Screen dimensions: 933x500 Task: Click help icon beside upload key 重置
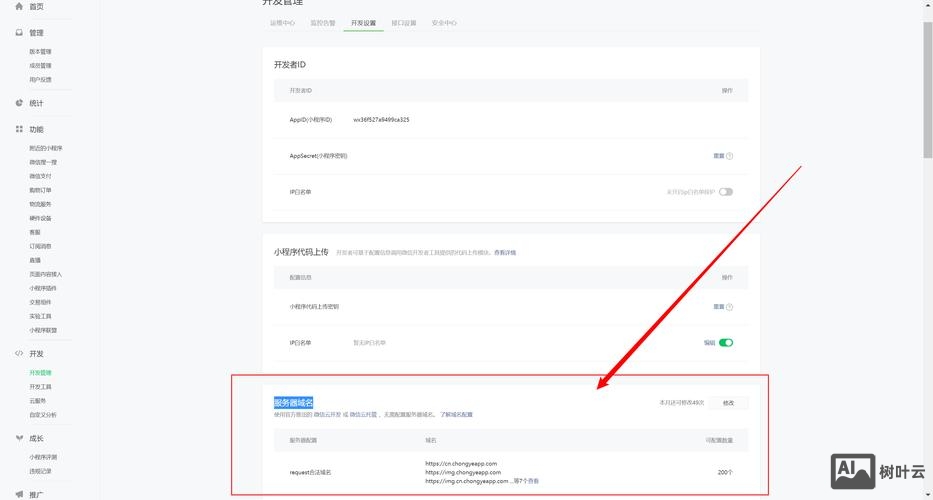[x=730, y=307]
